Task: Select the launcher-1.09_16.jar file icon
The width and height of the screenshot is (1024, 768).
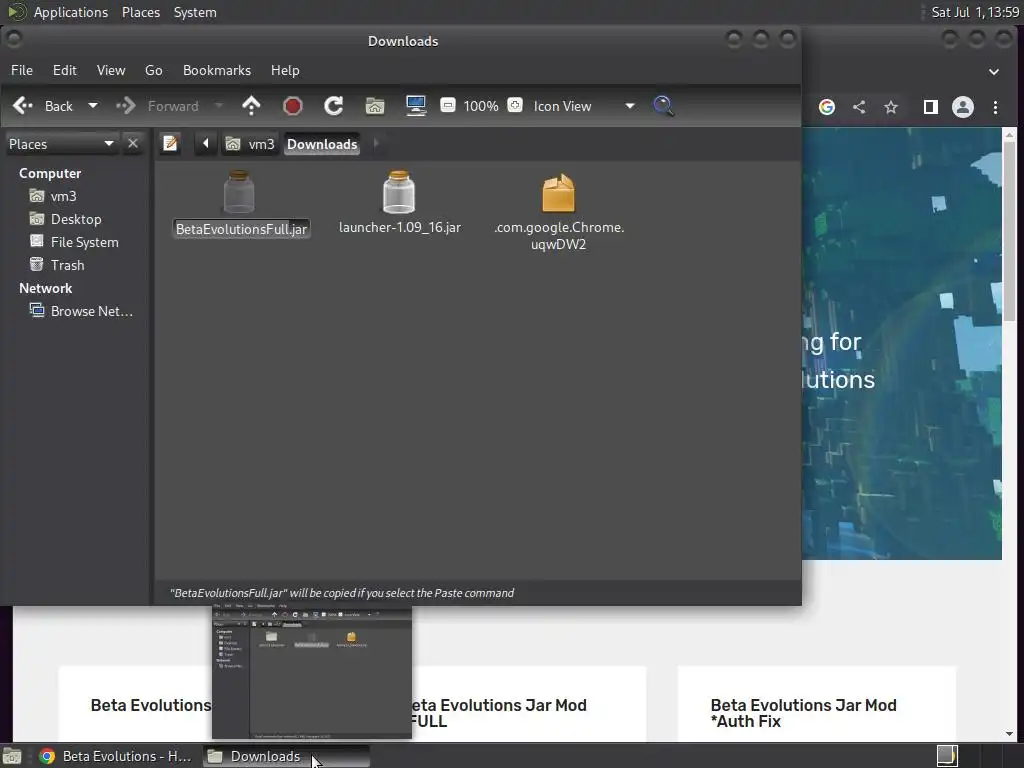Action: point(399,192)
